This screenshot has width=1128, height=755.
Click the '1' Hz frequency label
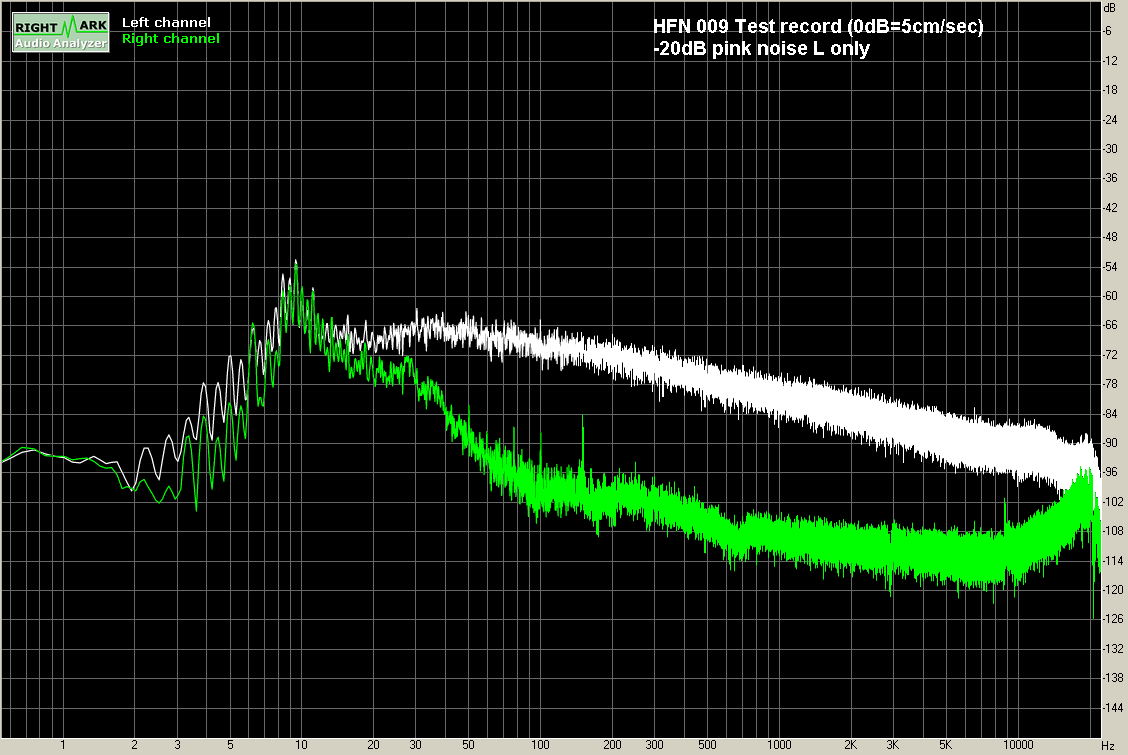[x=63, y=745]
